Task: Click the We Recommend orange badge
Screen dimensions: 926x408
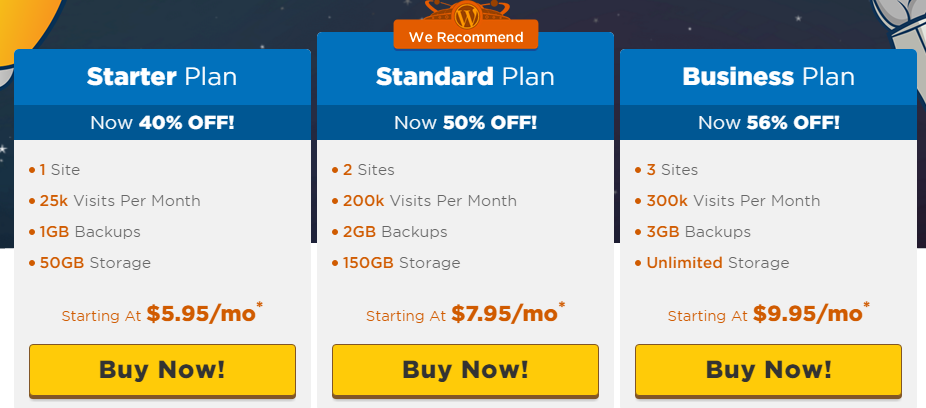Action: [466, 35]
